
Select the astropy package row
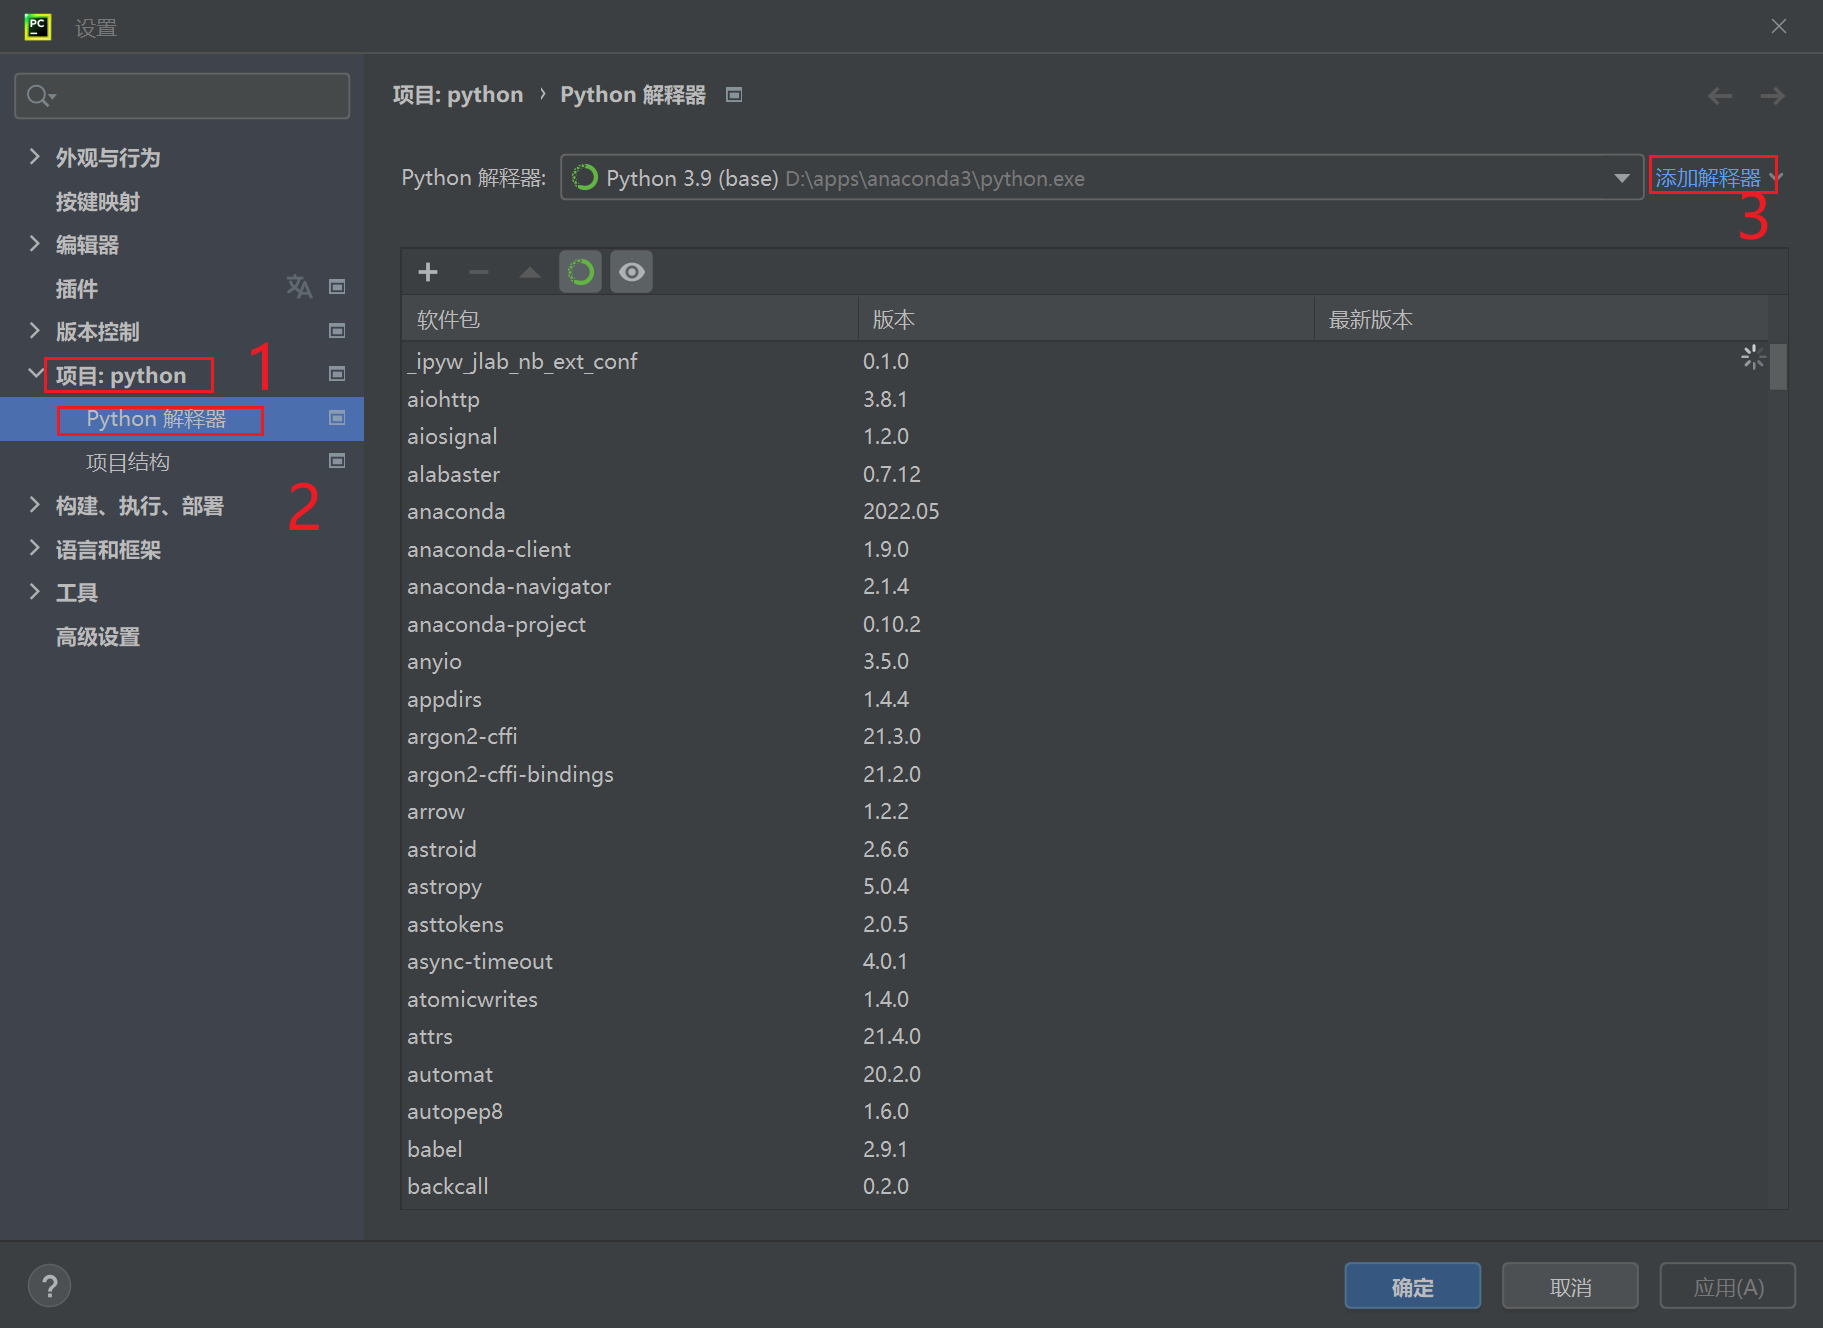click(x=1084, y=887)
